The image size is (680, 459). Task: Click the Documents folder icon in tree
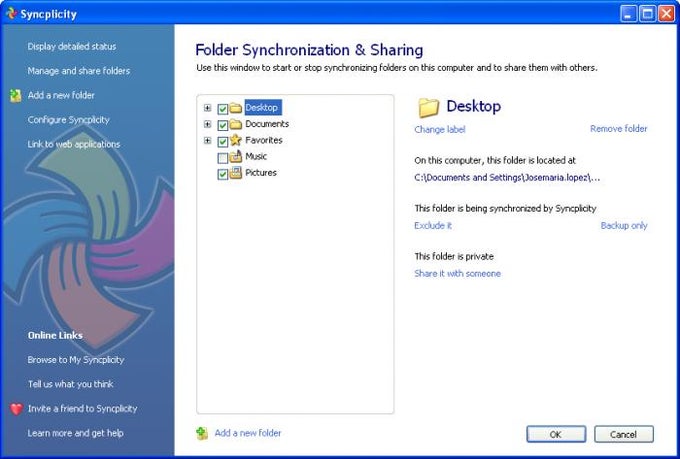235,124
